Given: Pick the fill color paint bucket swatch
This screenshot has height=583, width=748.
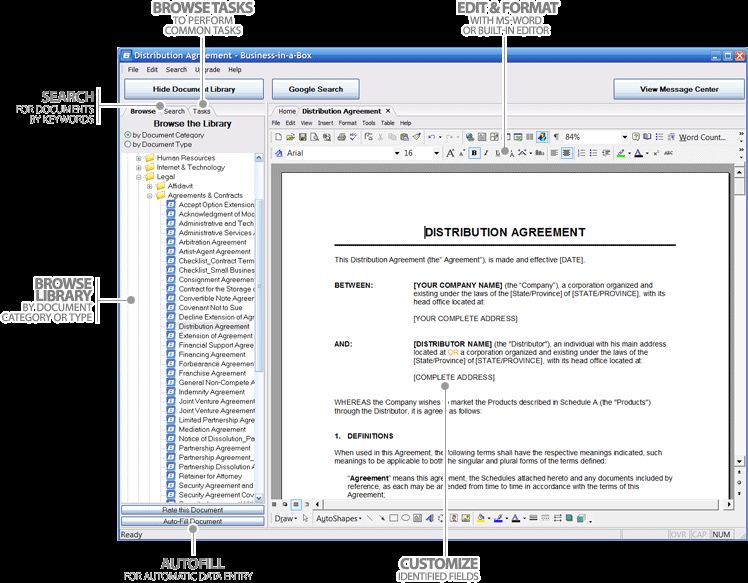Looking at the screenshot, I should point(481,518).
